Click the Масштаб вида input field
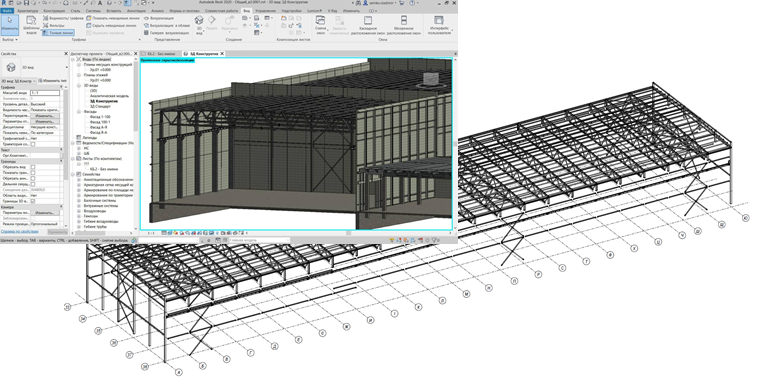 tap(45, 93)
